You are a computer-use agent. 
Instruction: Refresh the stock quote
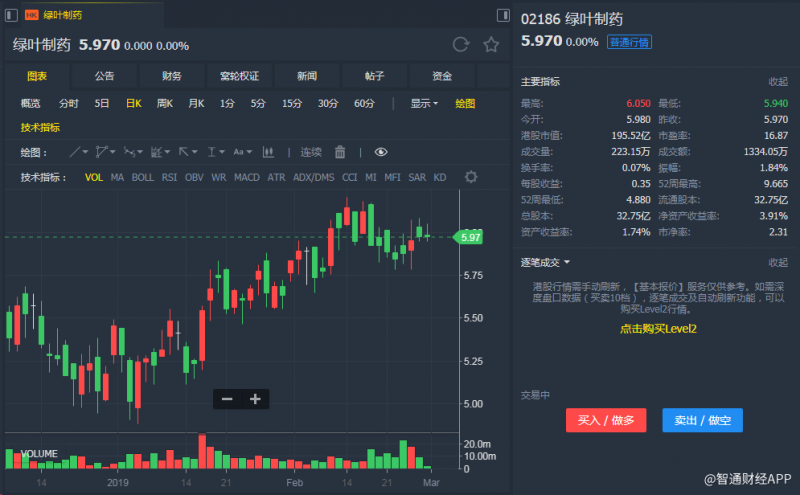[x=461, y=45]
